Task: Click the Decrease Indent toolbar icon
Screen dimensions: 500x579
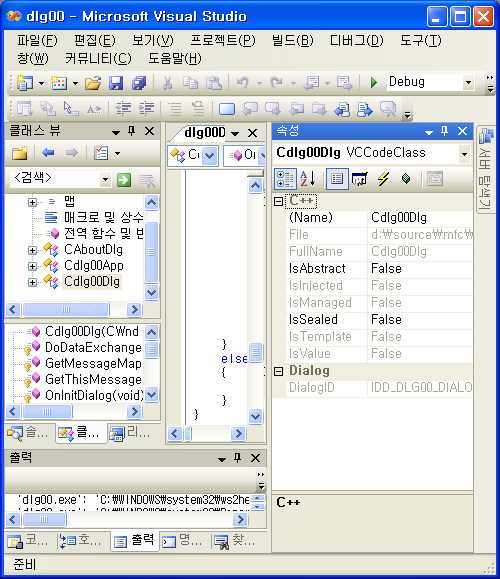Action: [x=123, y=109]
